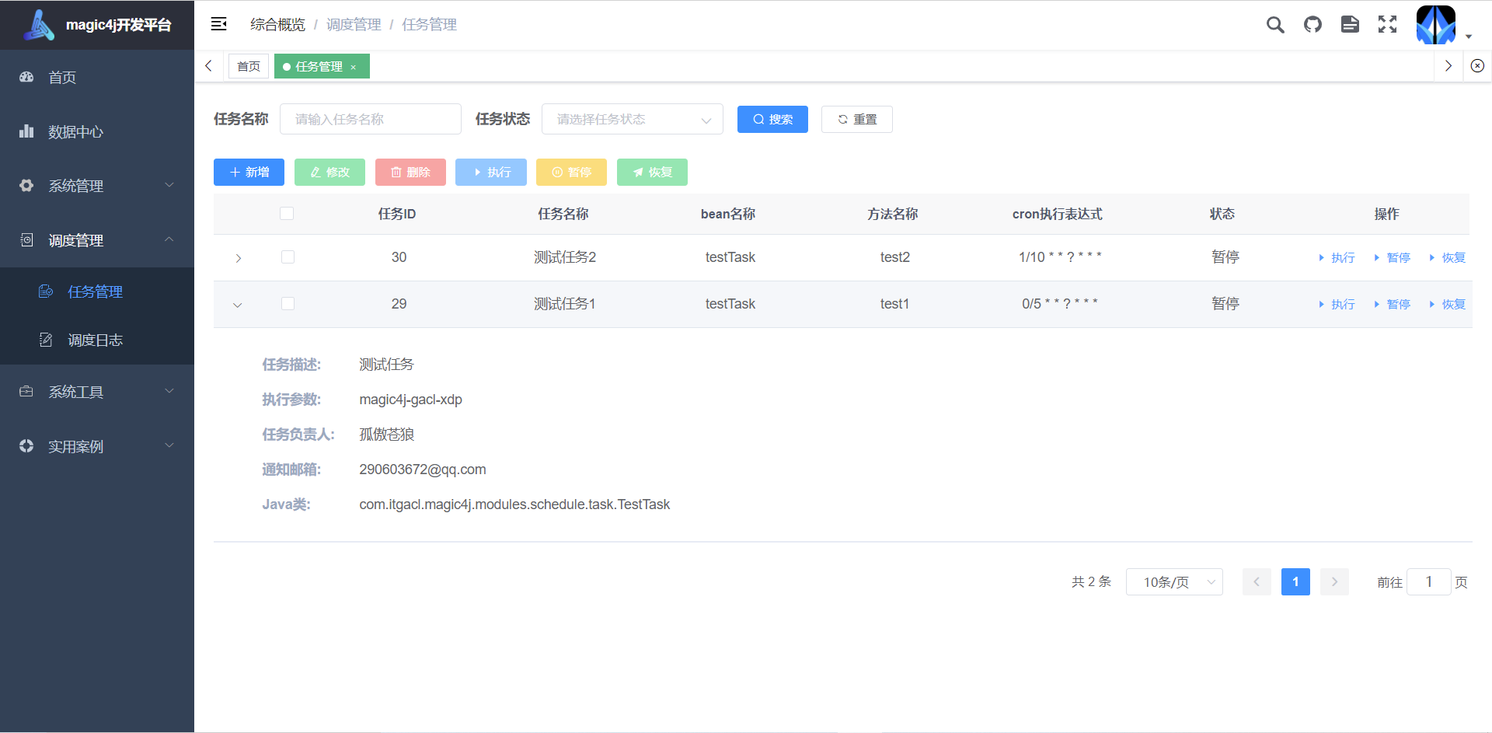Click the search magnifier icon in header
Screen dimensions: 1492x733
point(1275,25)
